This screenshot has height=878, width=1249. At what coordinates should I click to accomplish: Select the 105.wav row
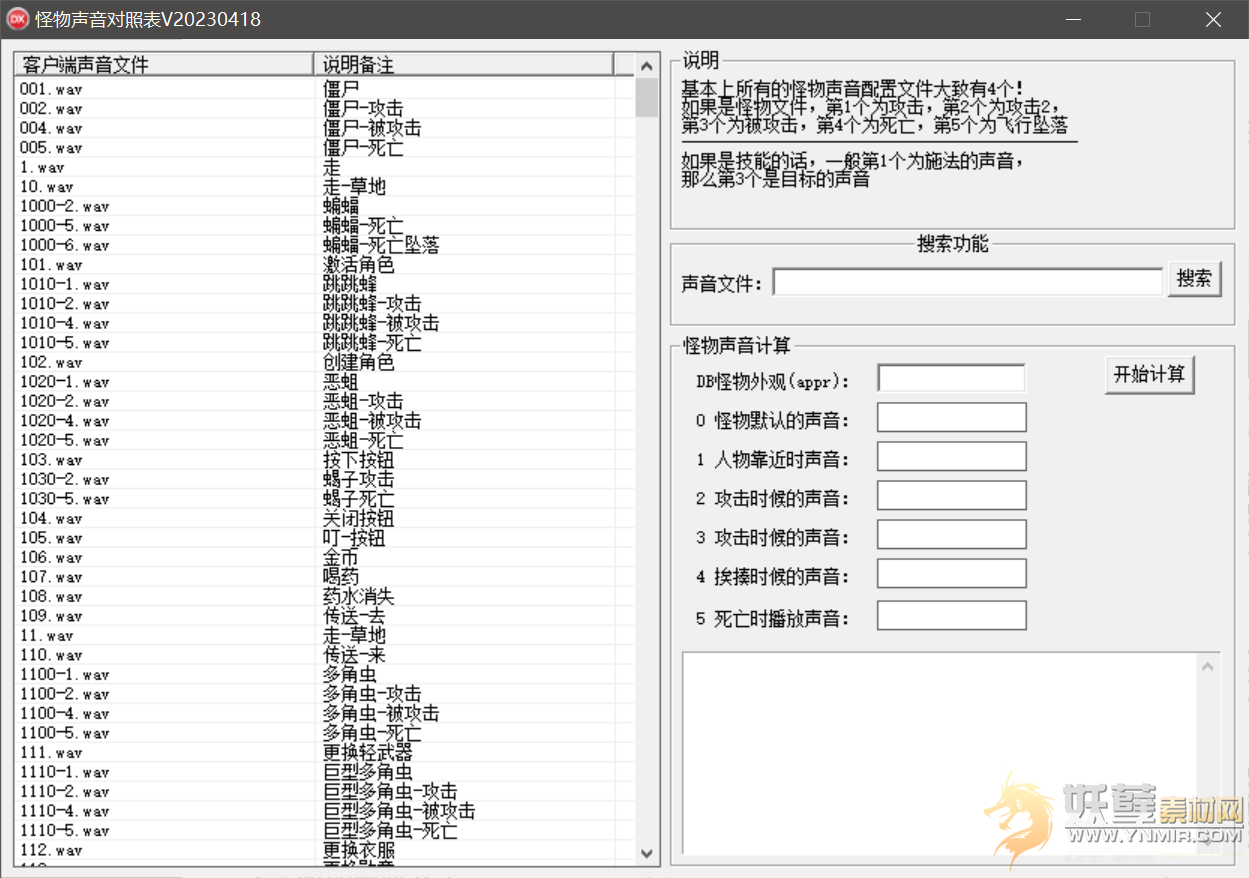(325, 537)
